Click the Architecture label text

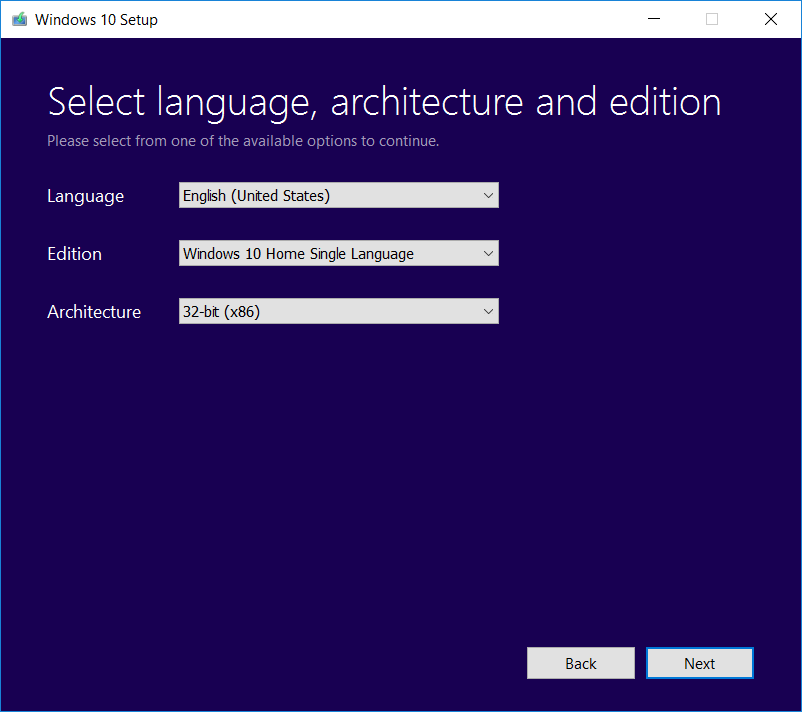(94, 312)
